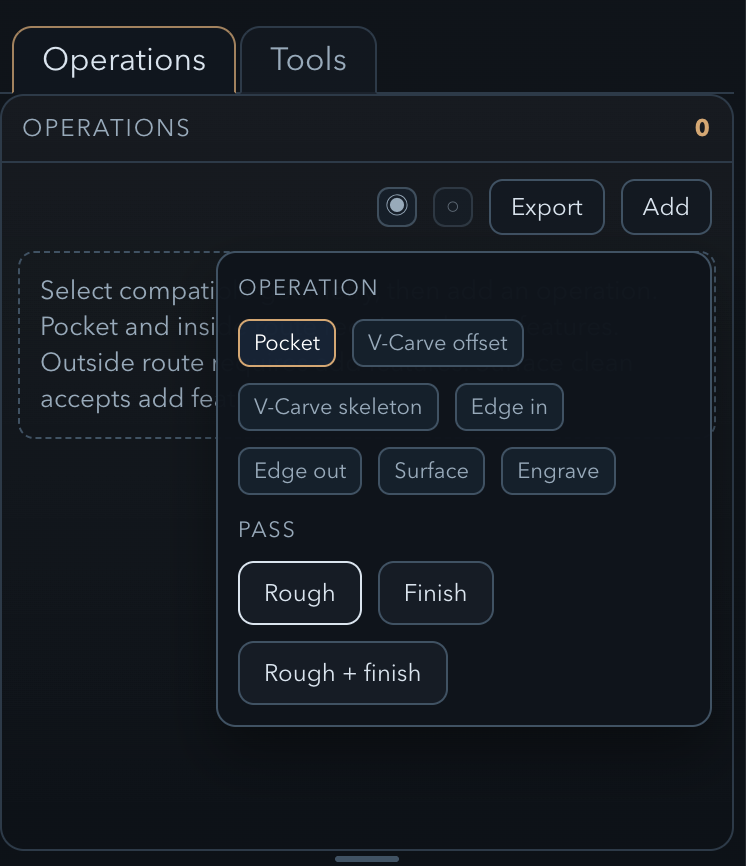The image size is (746, 866).
Task: Choose the Edge in operation
Action: pos(509,407)
